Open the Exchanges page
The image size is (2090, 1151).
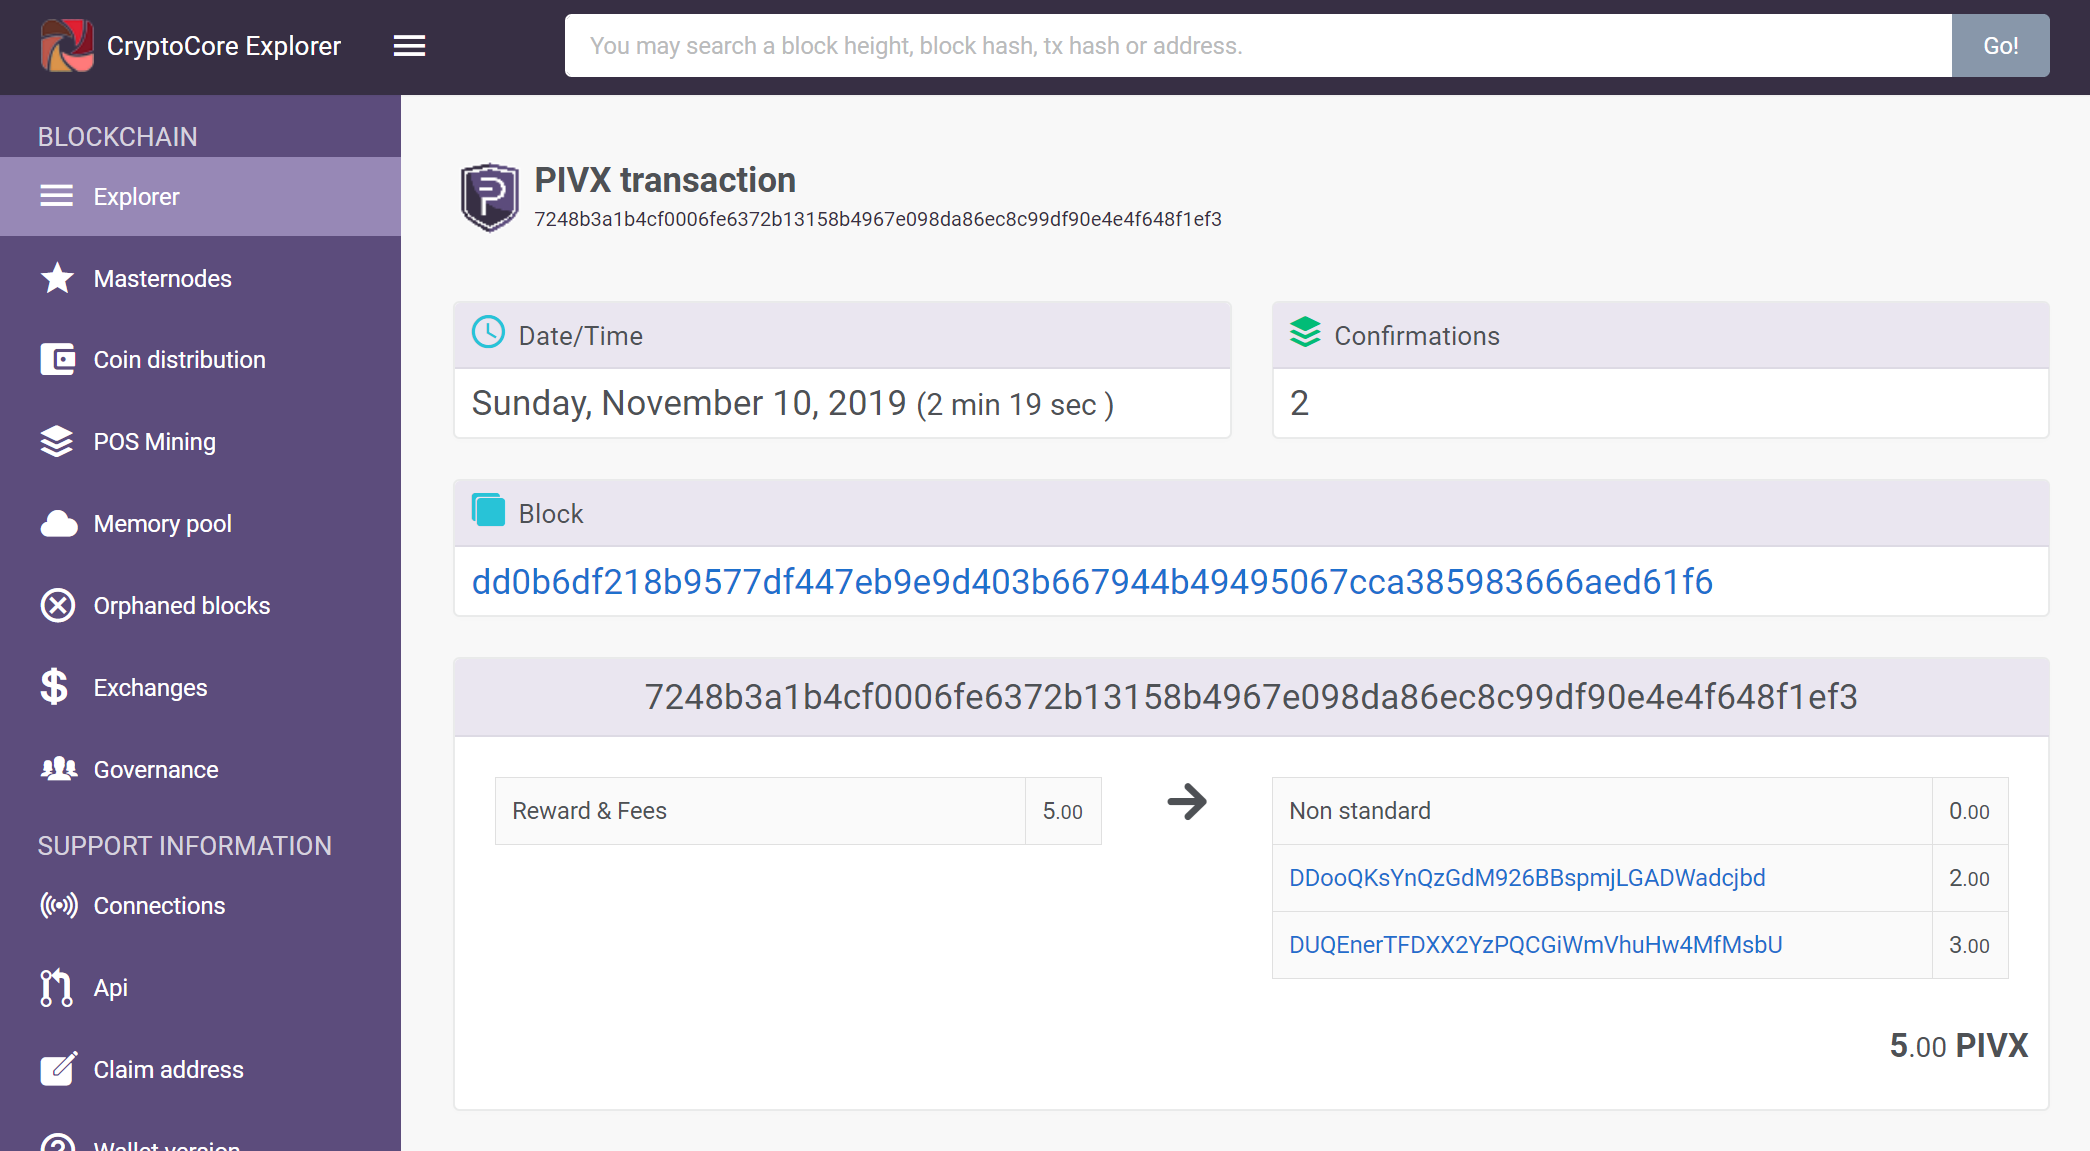coord(200,688)
